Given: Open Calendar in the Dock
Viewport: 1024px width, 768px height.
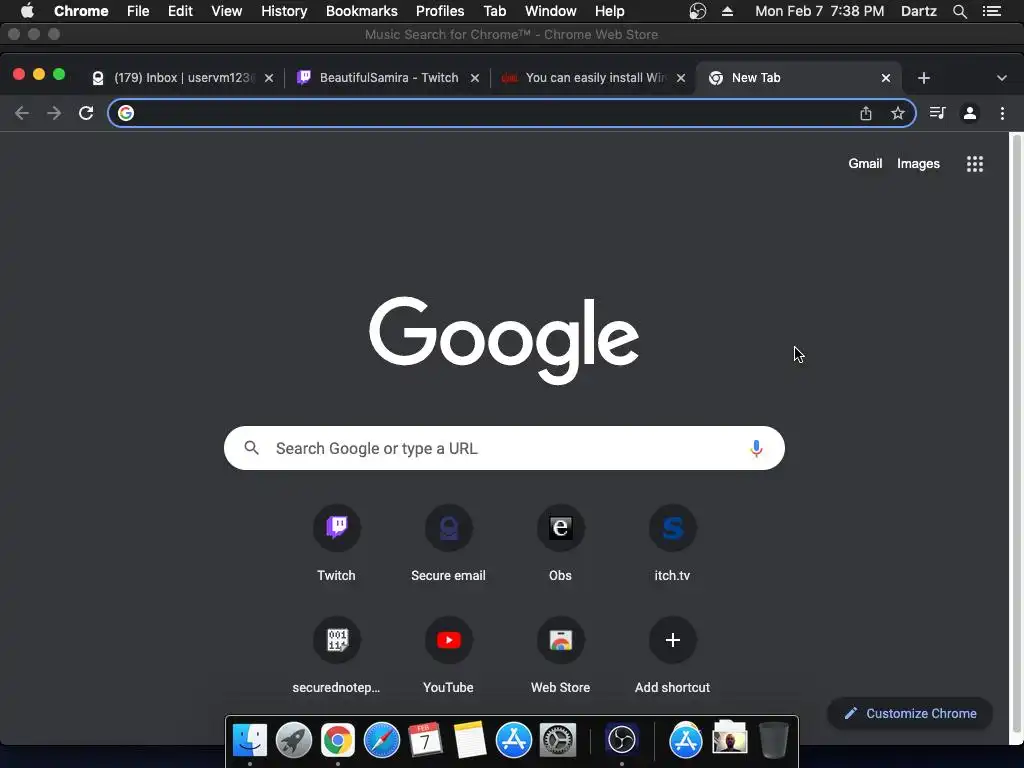Looking at the screenshot, I should pos(425,740).
